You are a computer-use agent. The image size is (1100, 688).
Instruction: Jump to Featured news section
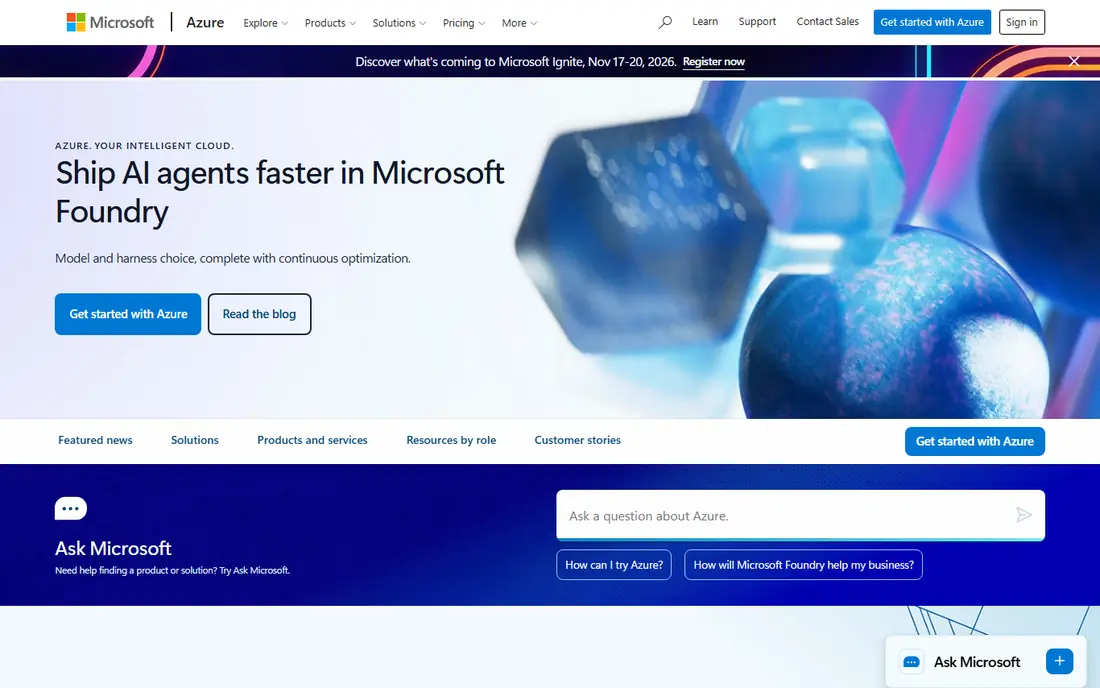(95, 440)
